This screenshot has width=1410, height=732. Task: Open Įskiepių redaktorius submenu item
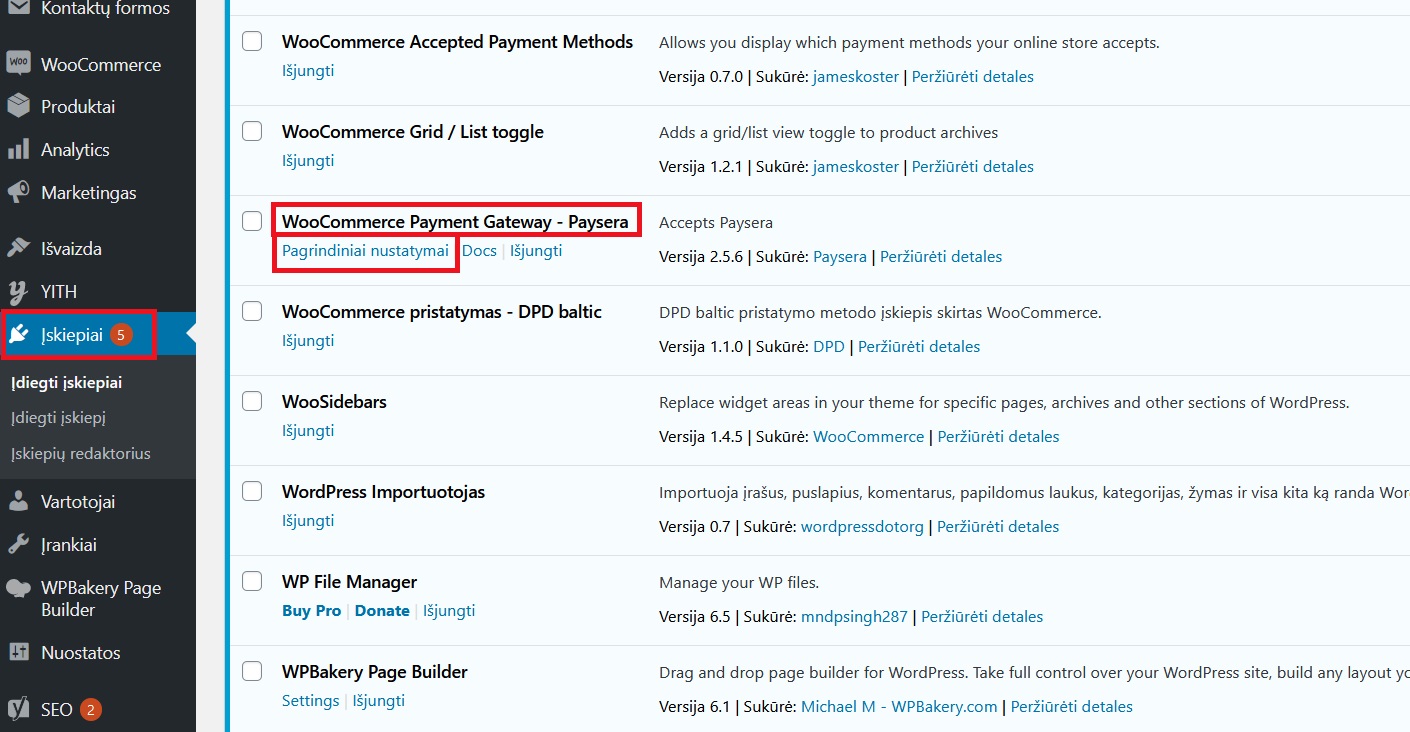pos(81,453)
